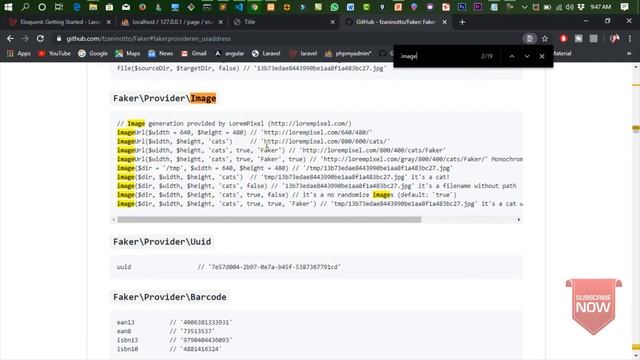This screenshot has width=640, height=360.
Task: Open the volume control in system tray
Action: 570,7
